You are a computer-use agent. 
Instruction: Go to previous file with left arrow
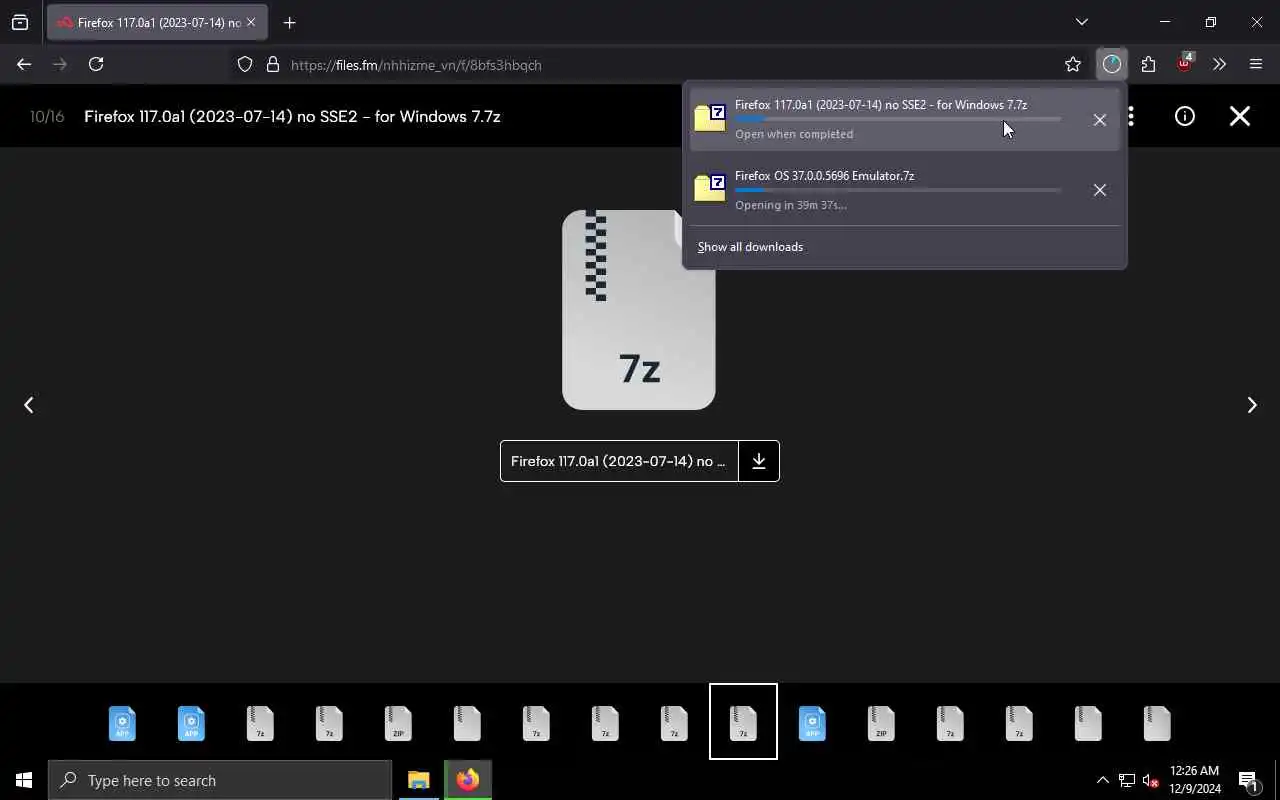(28, 404)
